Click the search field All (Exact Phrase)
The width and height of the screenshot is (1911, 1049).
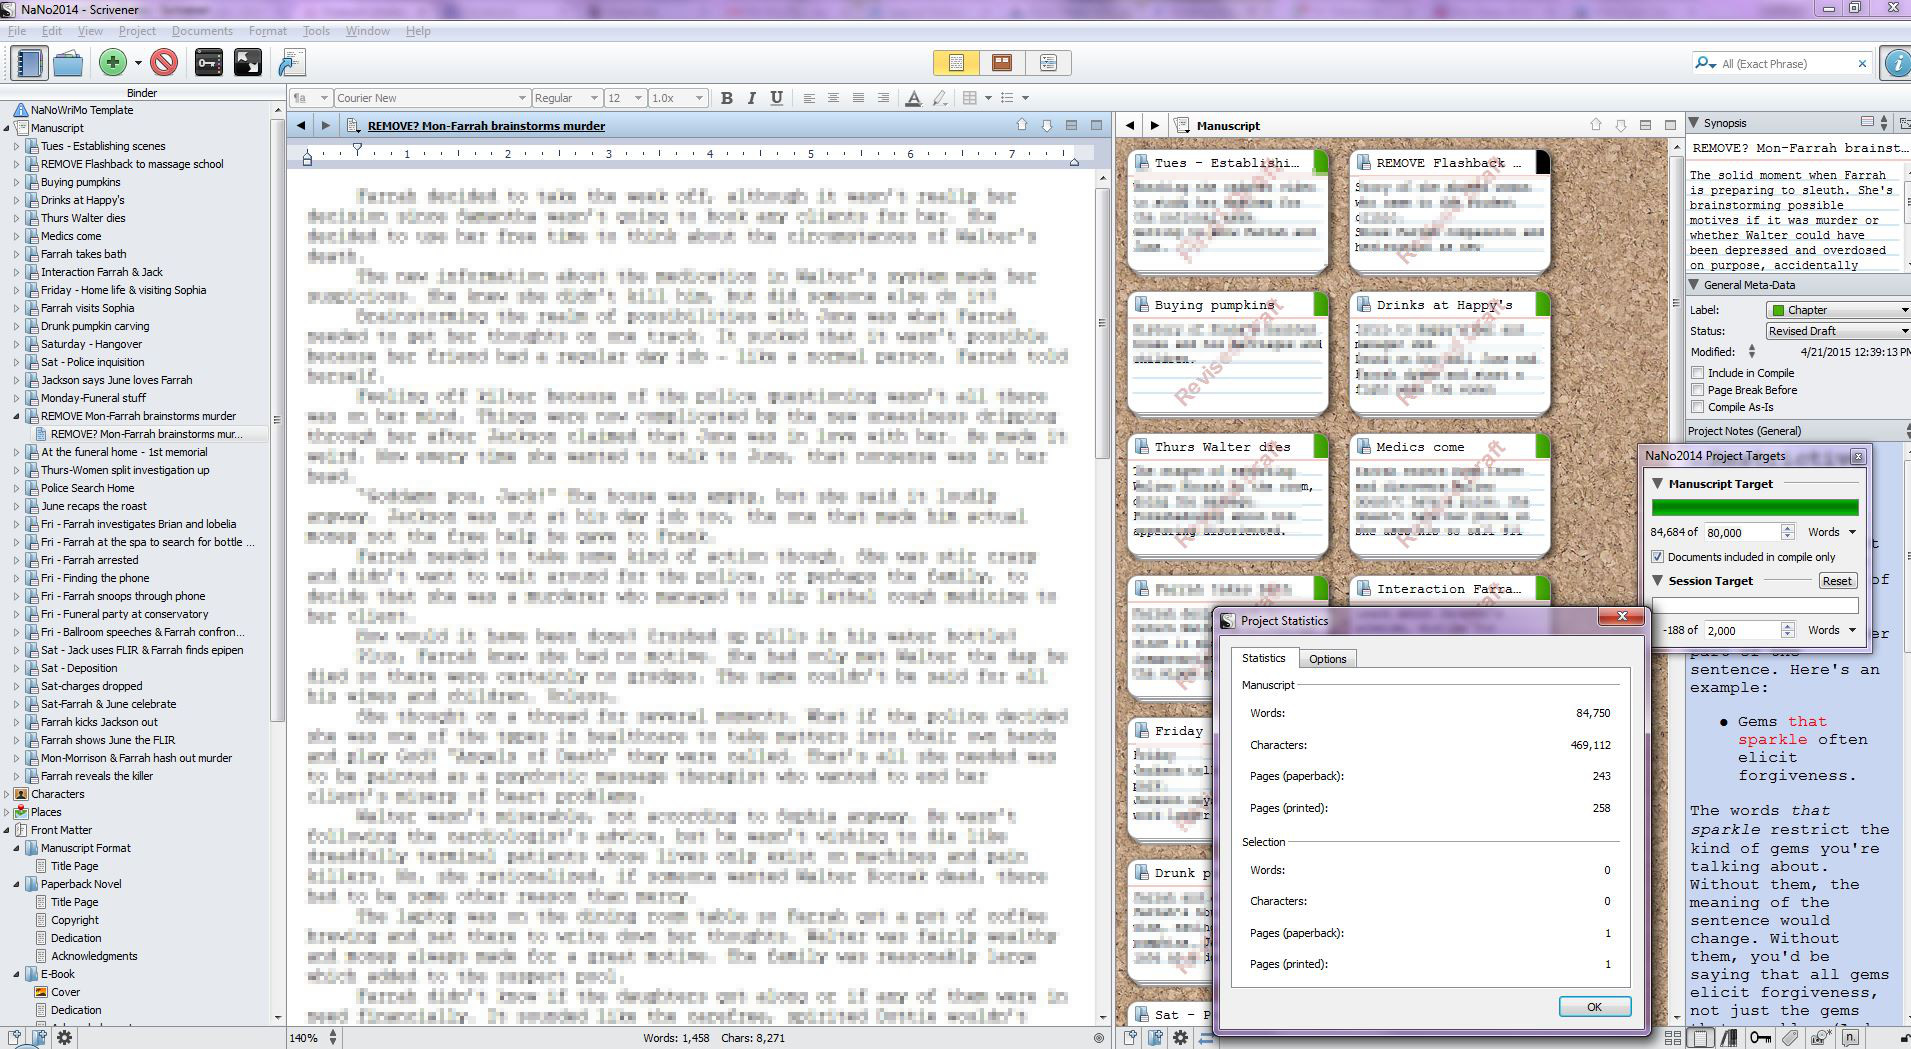point(1781,63)
